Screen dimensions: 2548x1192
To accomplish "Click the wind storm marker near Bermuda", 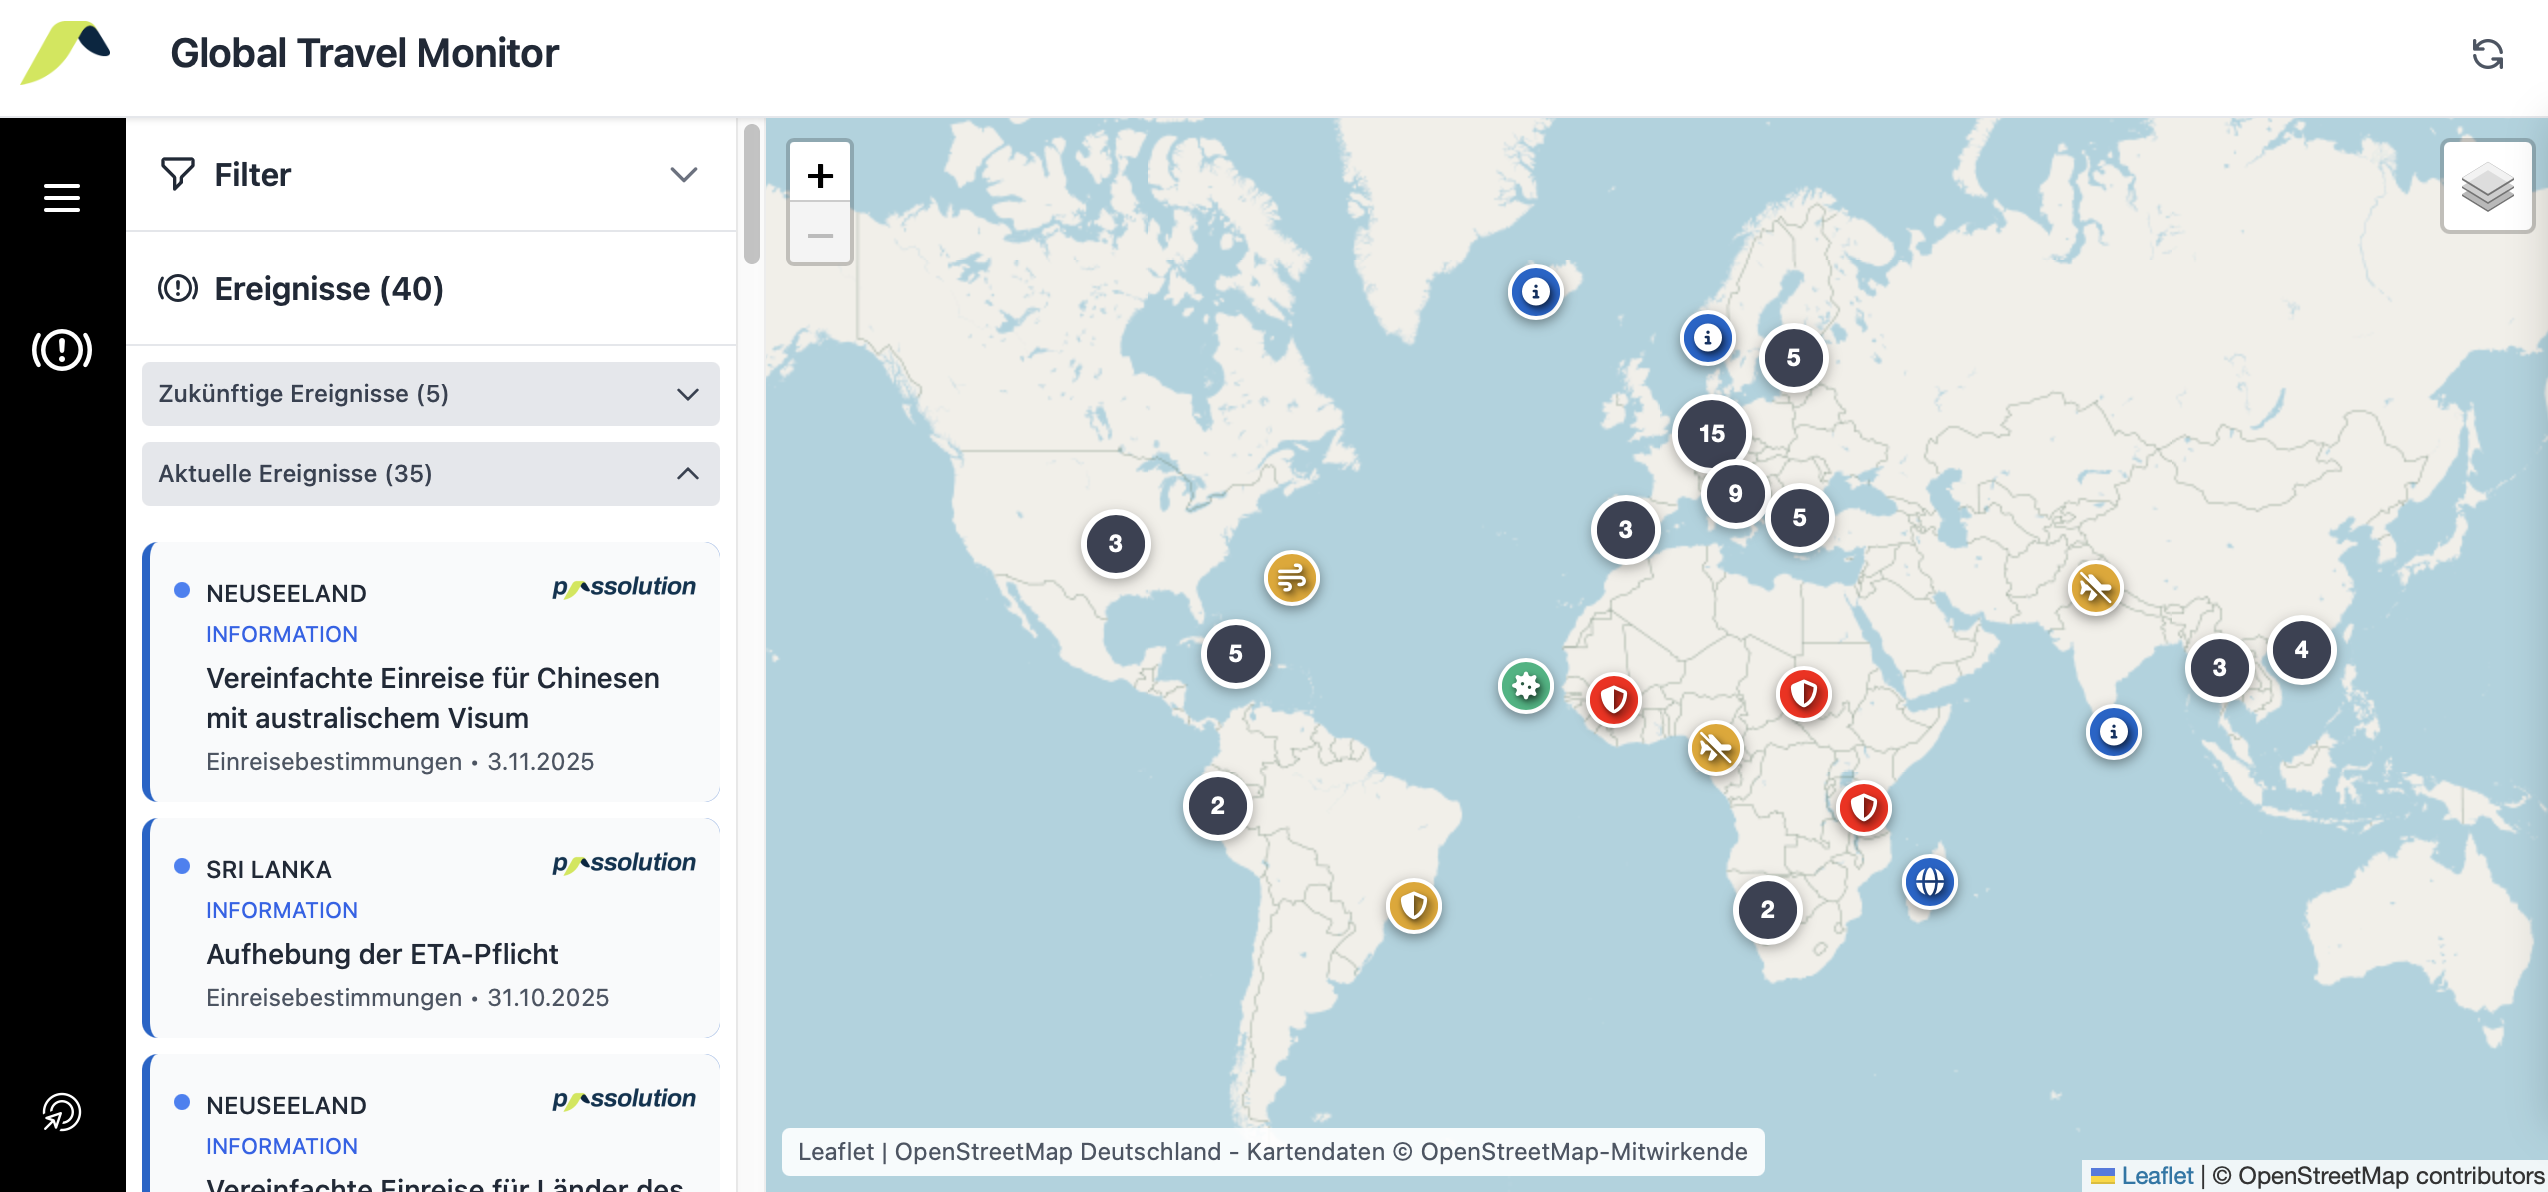I will (1291, 578).
